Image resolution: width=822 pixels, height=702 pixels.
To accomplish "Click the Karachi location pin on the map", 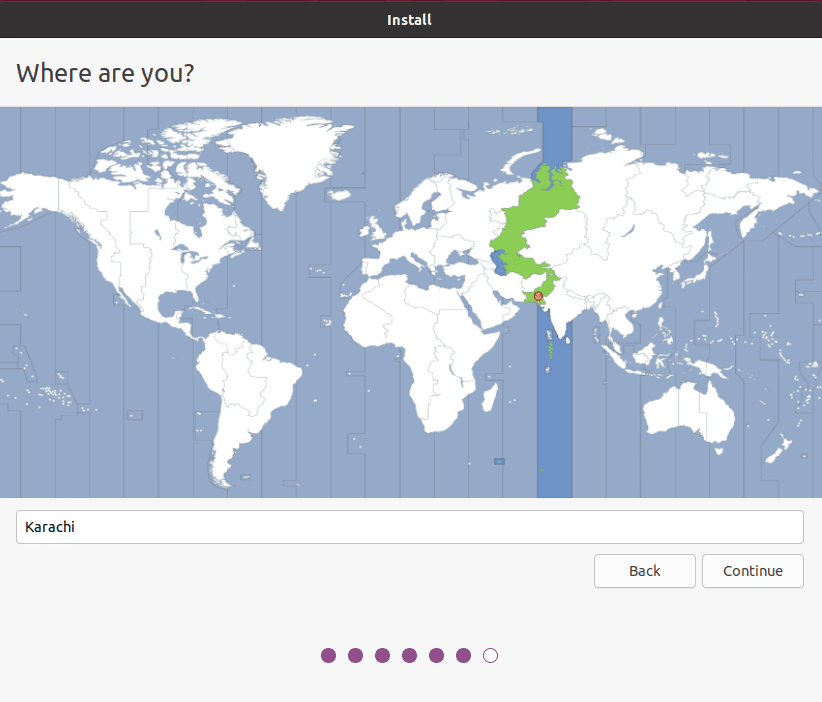I will (x=538, y=297).
